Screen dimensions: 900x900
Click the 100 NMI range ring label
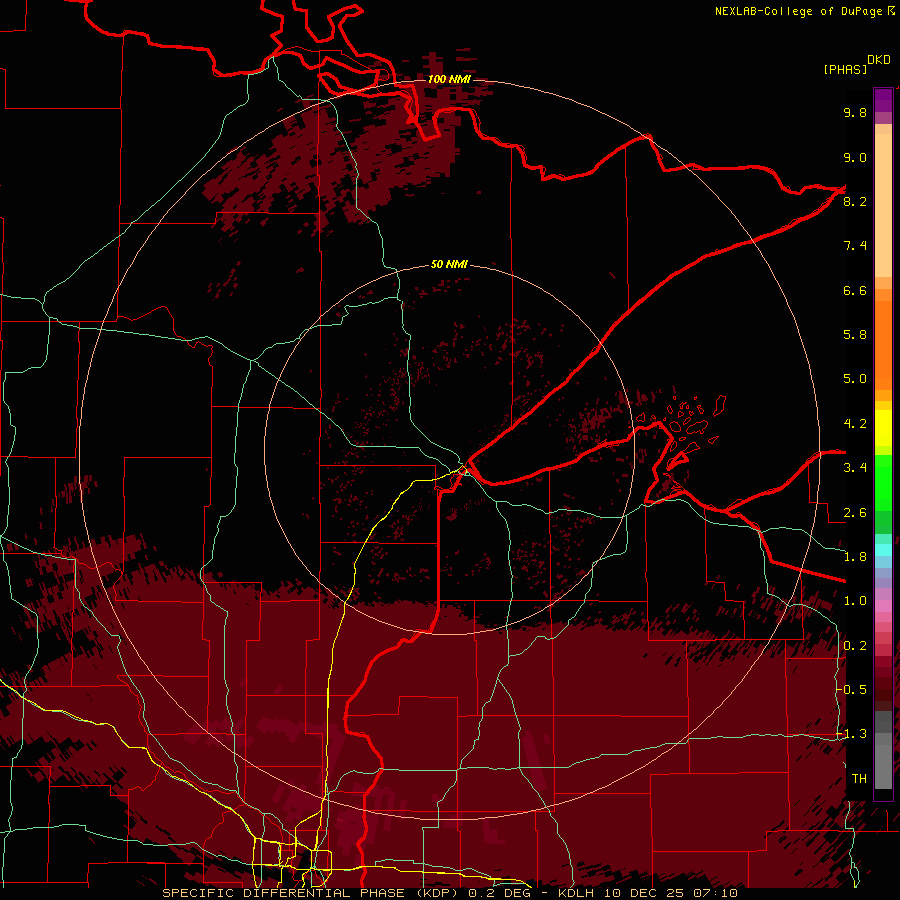(x=449, y=79)
